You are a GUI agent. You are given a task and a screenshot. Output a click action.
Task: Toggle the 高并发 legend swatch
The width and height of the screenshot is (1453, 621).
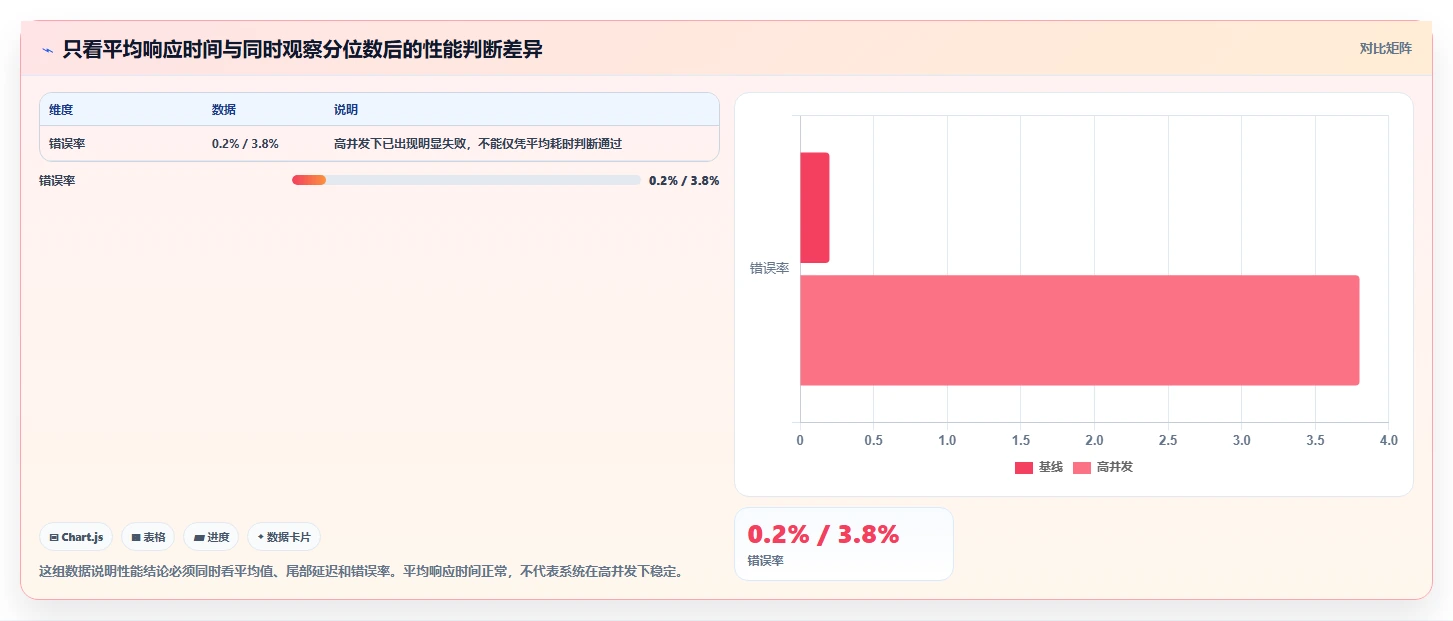click(1081, 467)
